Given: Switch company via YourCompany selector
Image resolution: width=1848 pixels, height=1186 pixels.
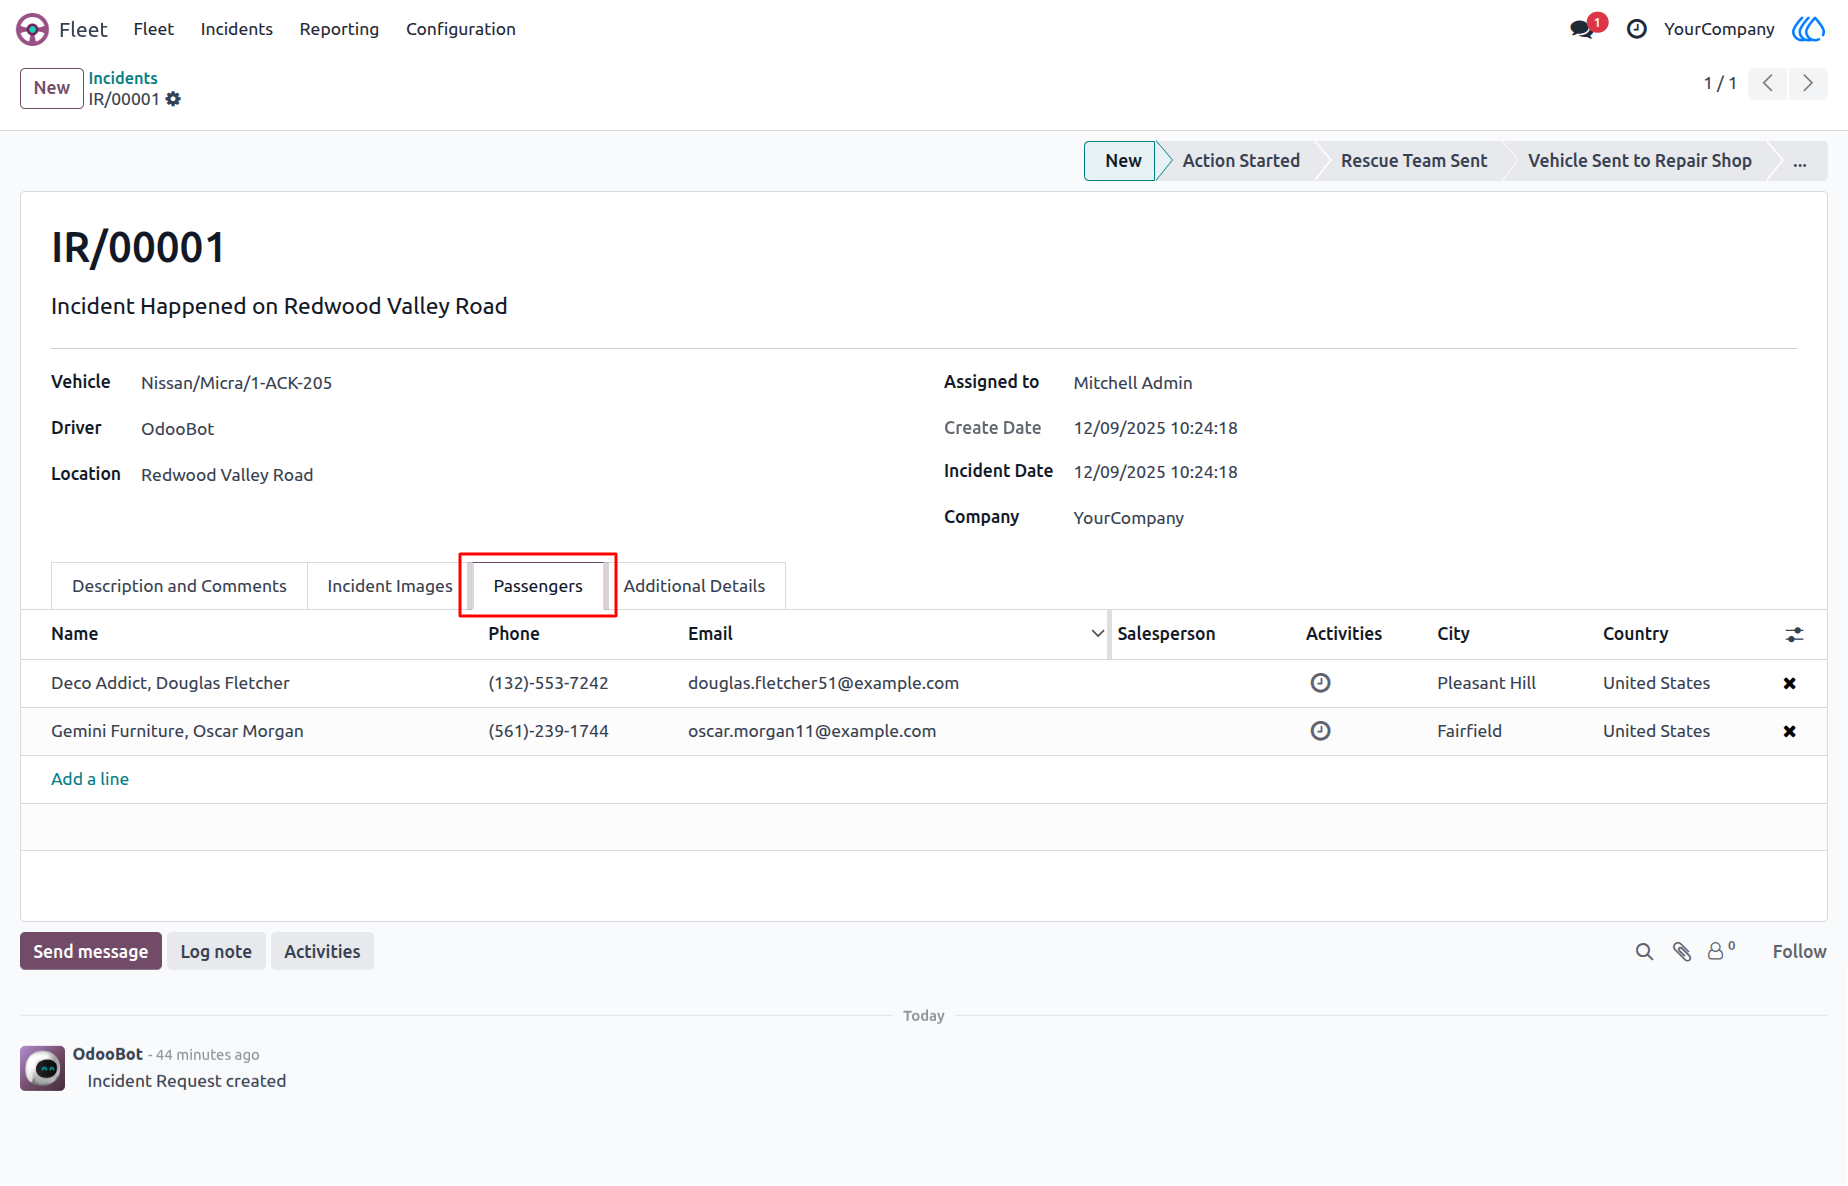Looking at the screenshot, I should coord(1719,29).
